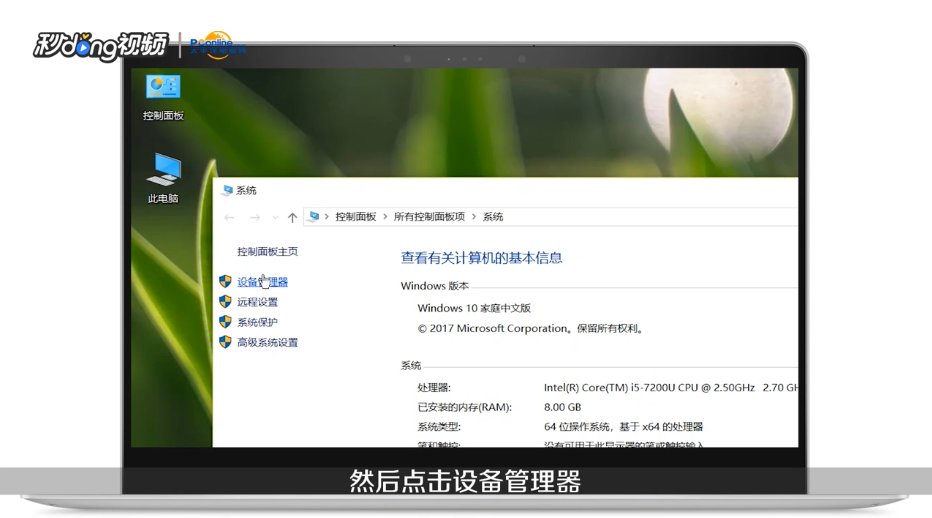Go up one level with up arrow
Viewport: 932px width, 518px height.
coord(292,218)
